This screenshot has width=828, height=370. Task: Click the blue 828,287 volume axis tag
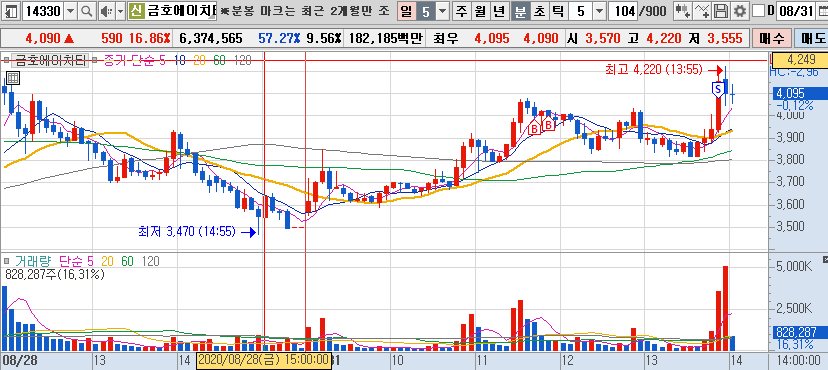pyautogui.click(x=800, y=333)
